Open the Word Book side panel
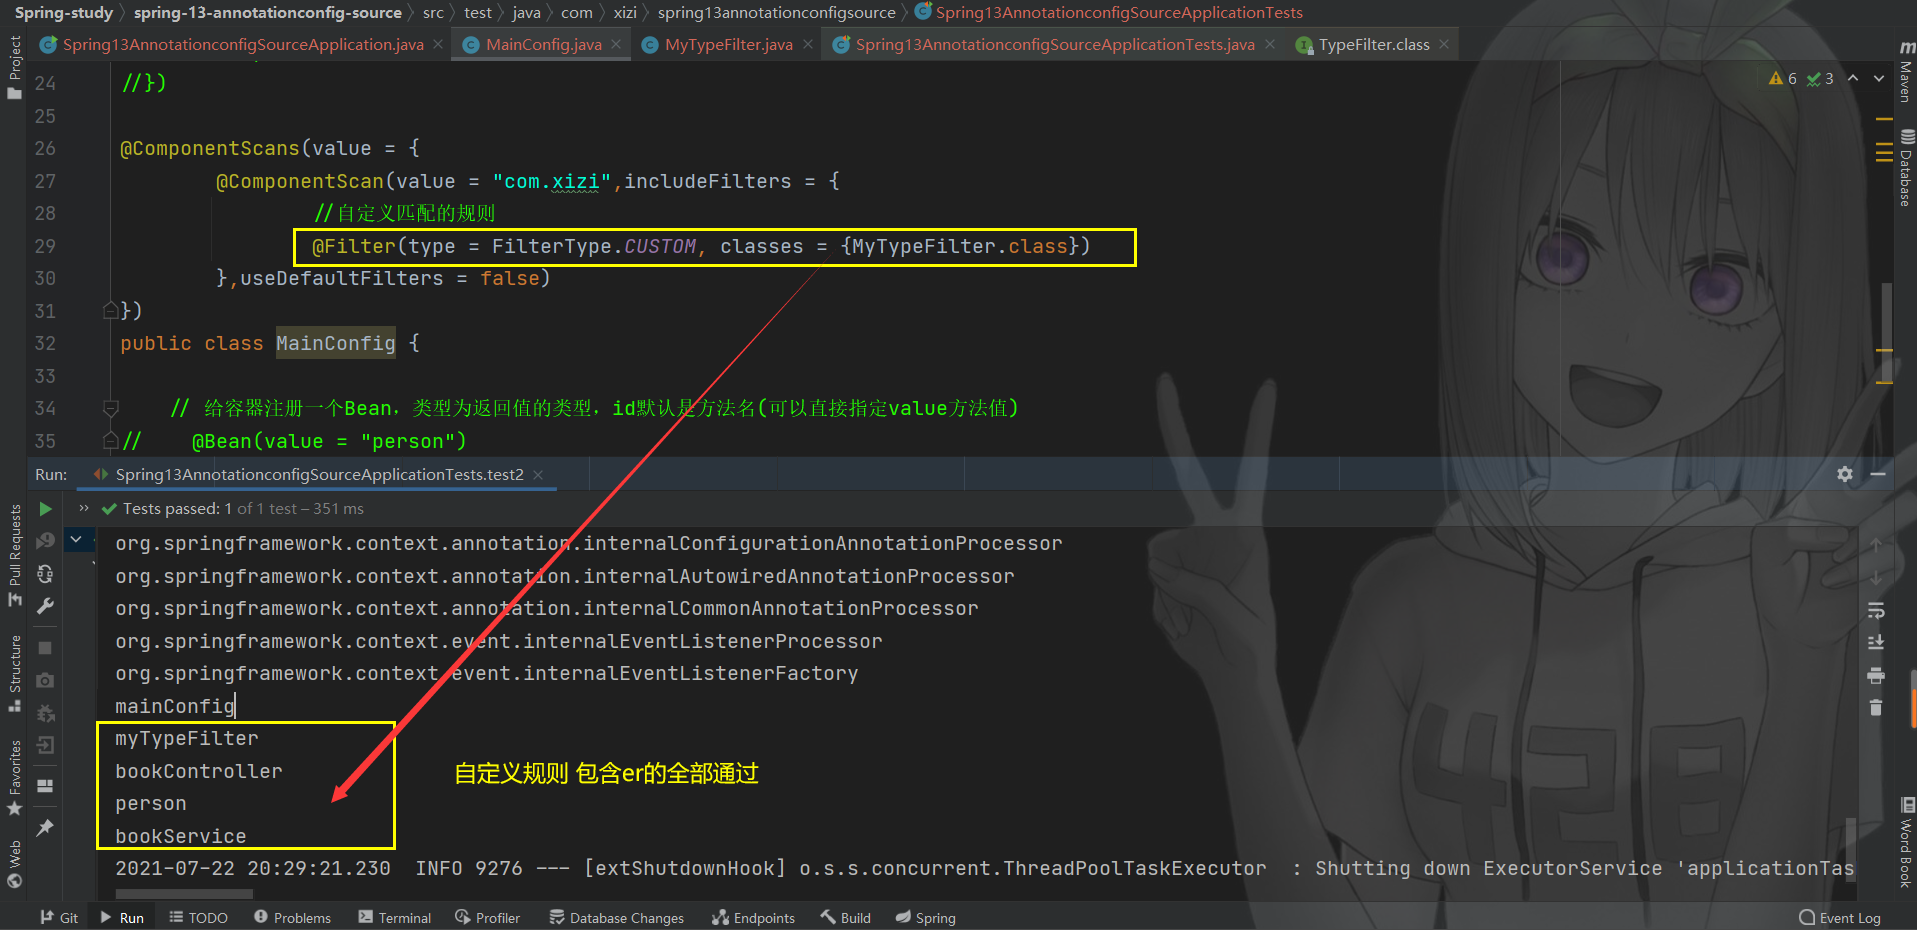Screen dimensions: 1917x930 1906,842
